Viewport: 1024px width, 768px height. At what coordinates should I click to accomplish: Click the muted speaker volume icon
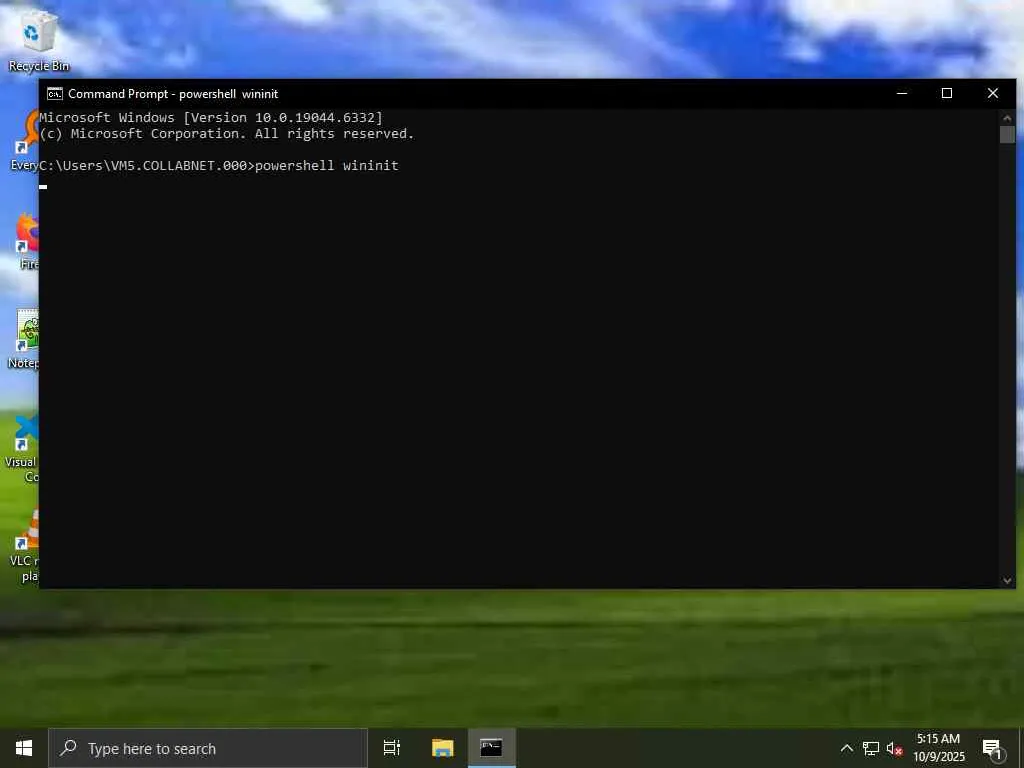(894, 748)
